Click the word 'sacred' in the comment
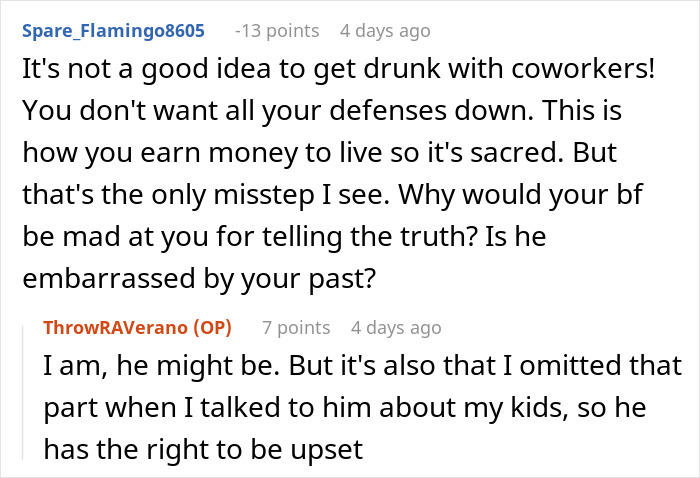Image resolution: width=700 pixels, height=478 pixels. [x=514, y=152]
